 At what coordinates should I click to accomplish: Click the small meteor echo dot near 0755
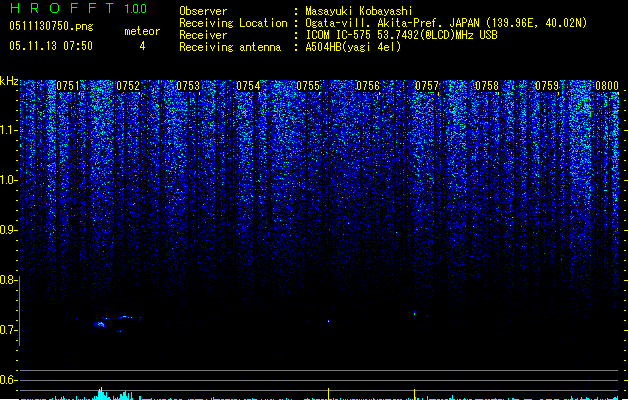[x=329, y=321]
